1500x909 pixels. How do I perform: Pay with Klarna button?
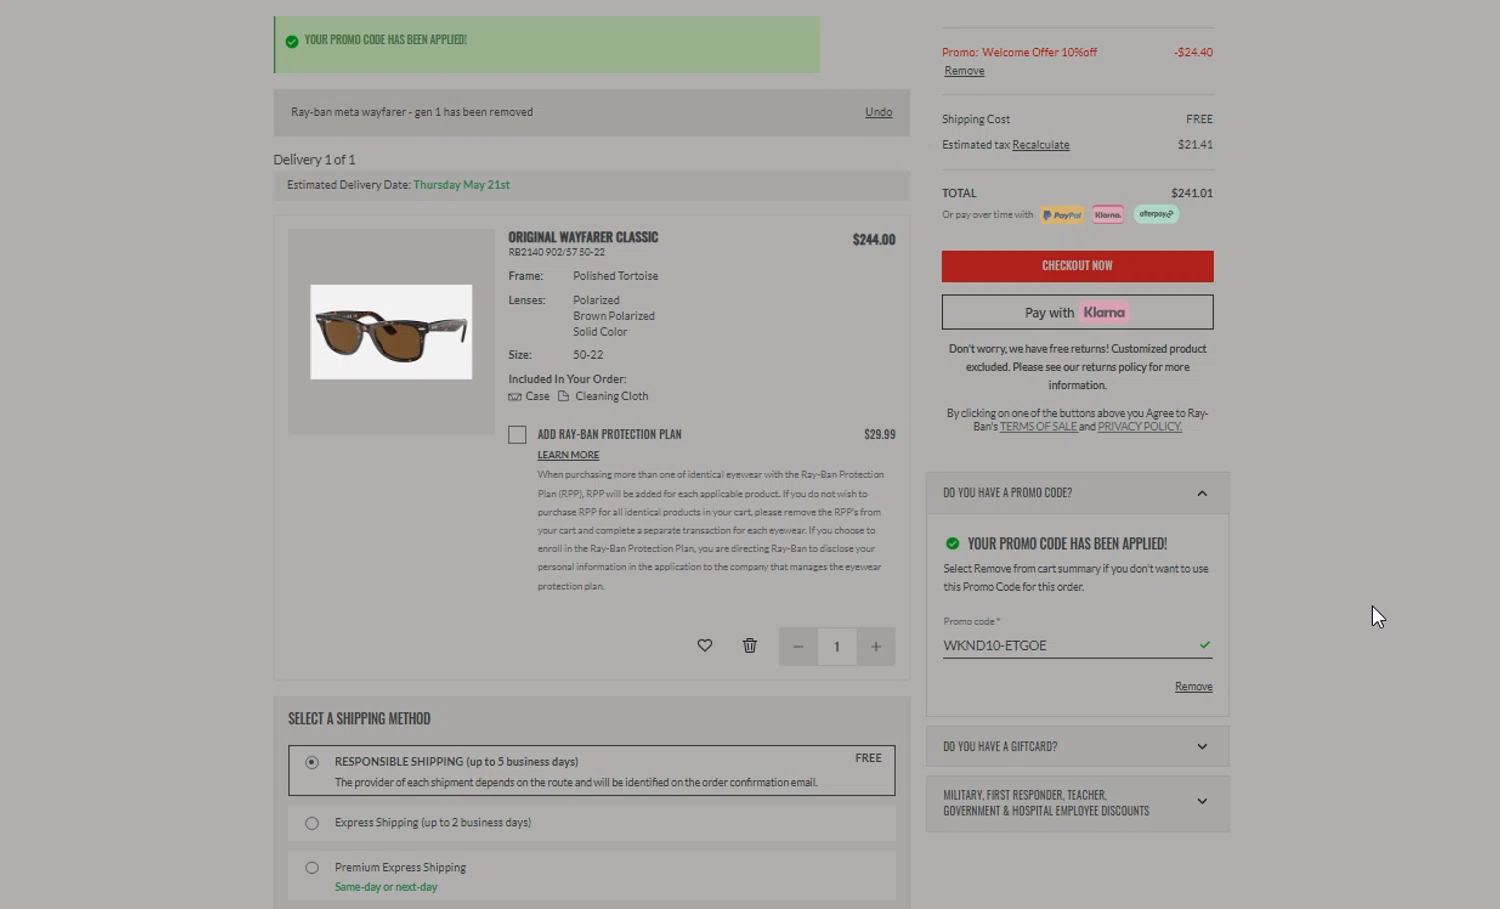point(1078,312)
